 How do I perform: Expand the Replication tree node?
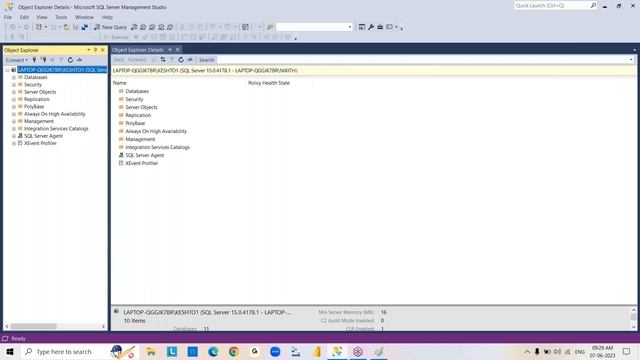click(x=14, y=99)
